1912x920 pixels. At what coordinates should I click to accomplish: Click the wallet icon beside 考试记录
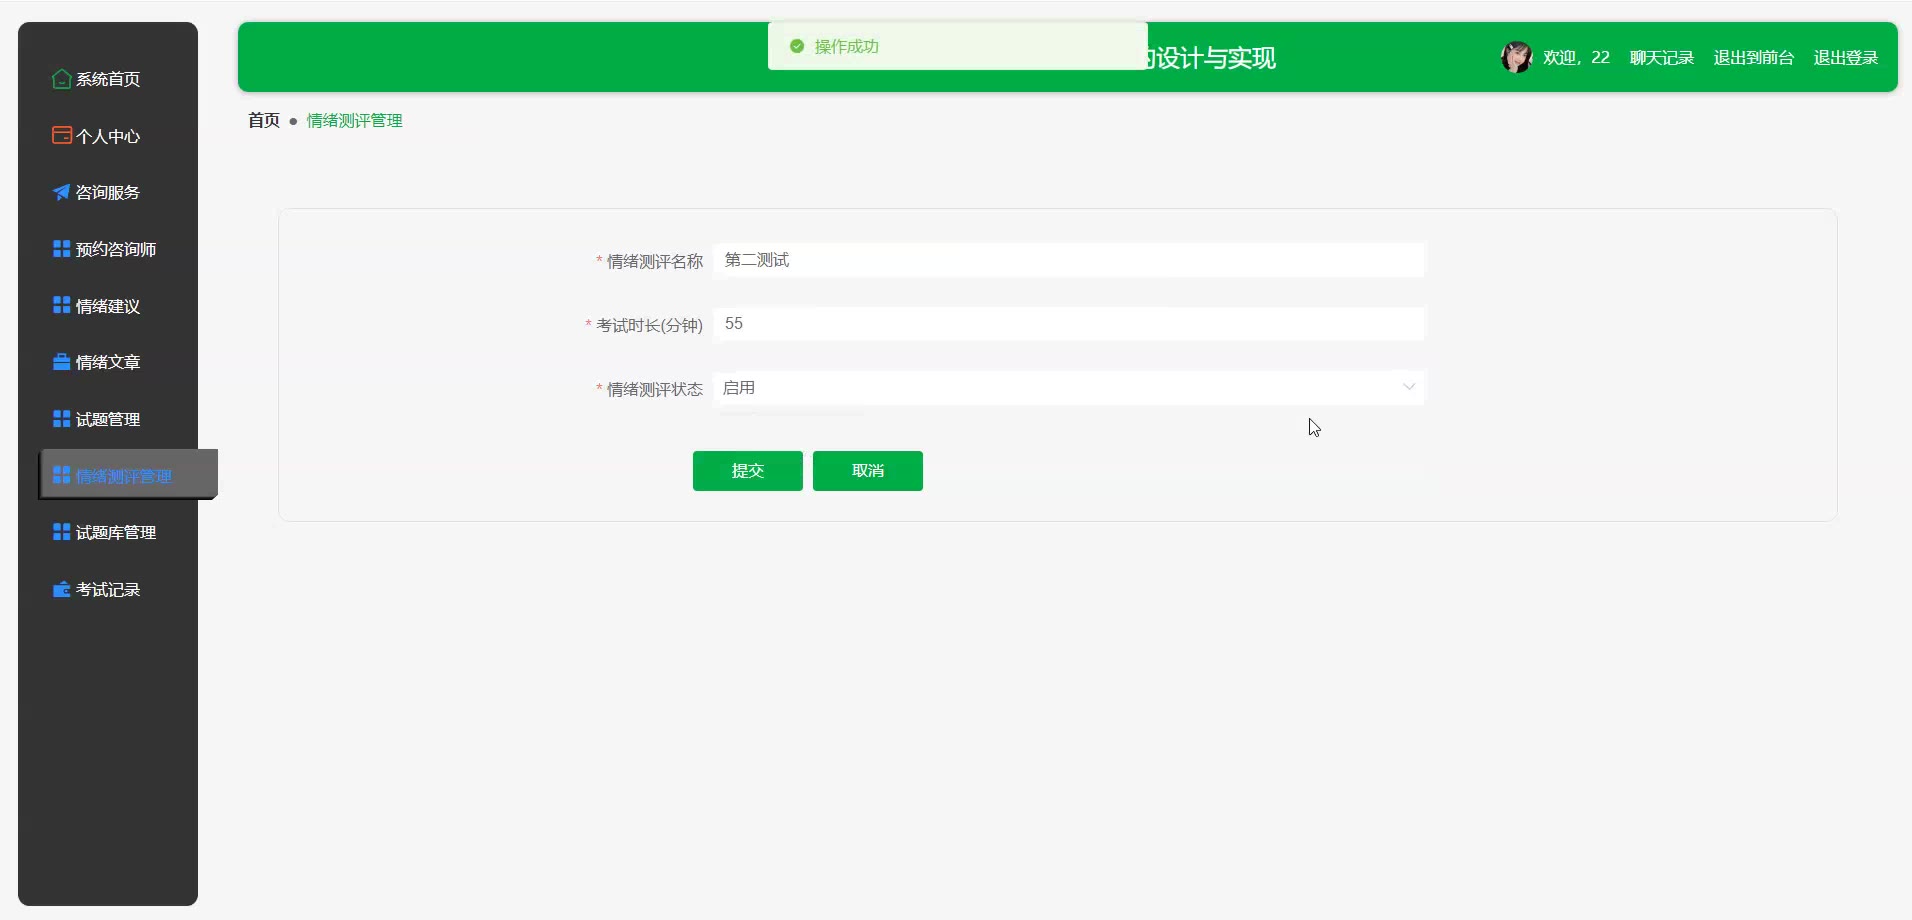coord(62,589)
